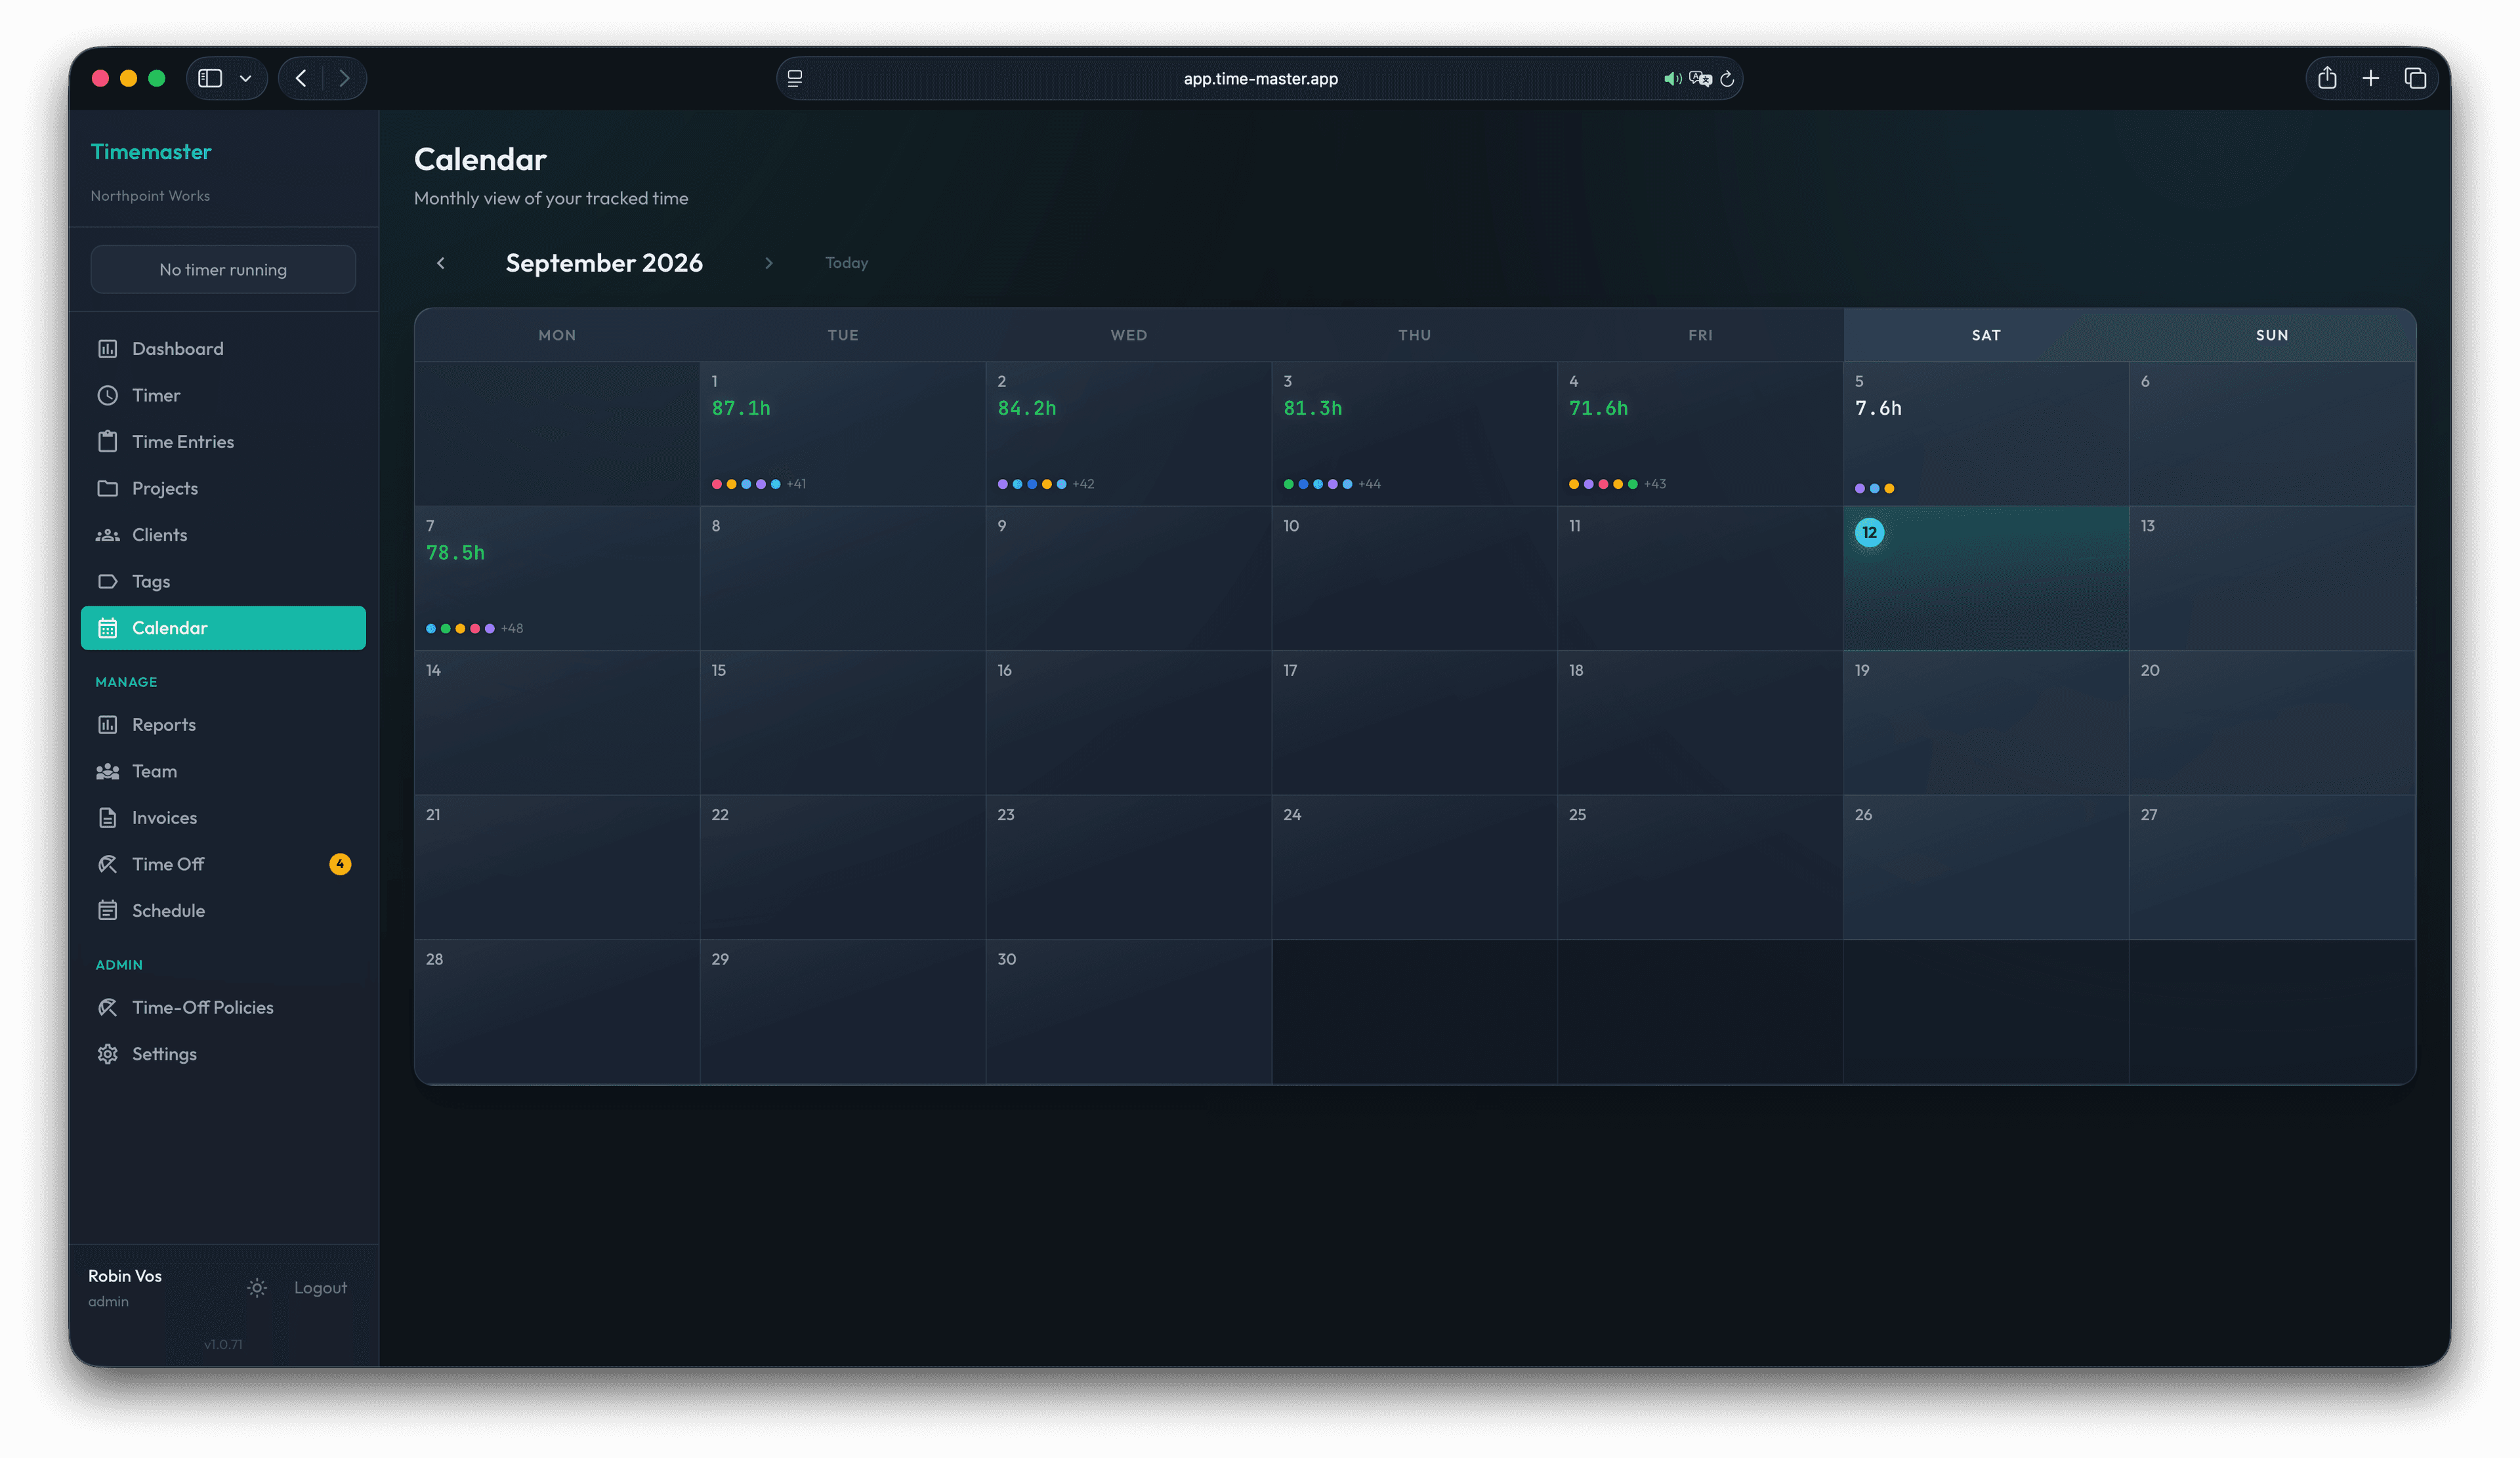Click the Time Off badge showing 4
Image resolution: width=2520 pixels, height=1458 pixels.
pos(340,864)
